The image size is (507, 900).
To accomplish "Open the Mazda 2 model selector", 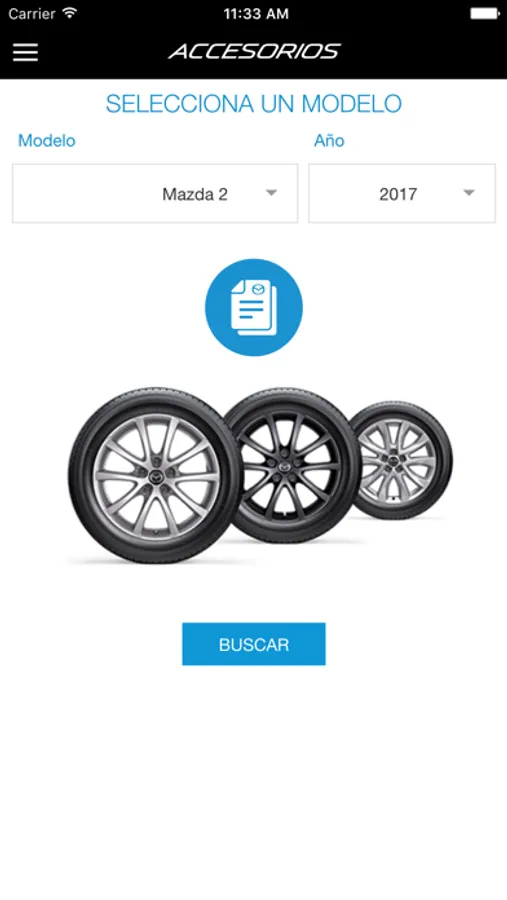I will coord(155,193).
